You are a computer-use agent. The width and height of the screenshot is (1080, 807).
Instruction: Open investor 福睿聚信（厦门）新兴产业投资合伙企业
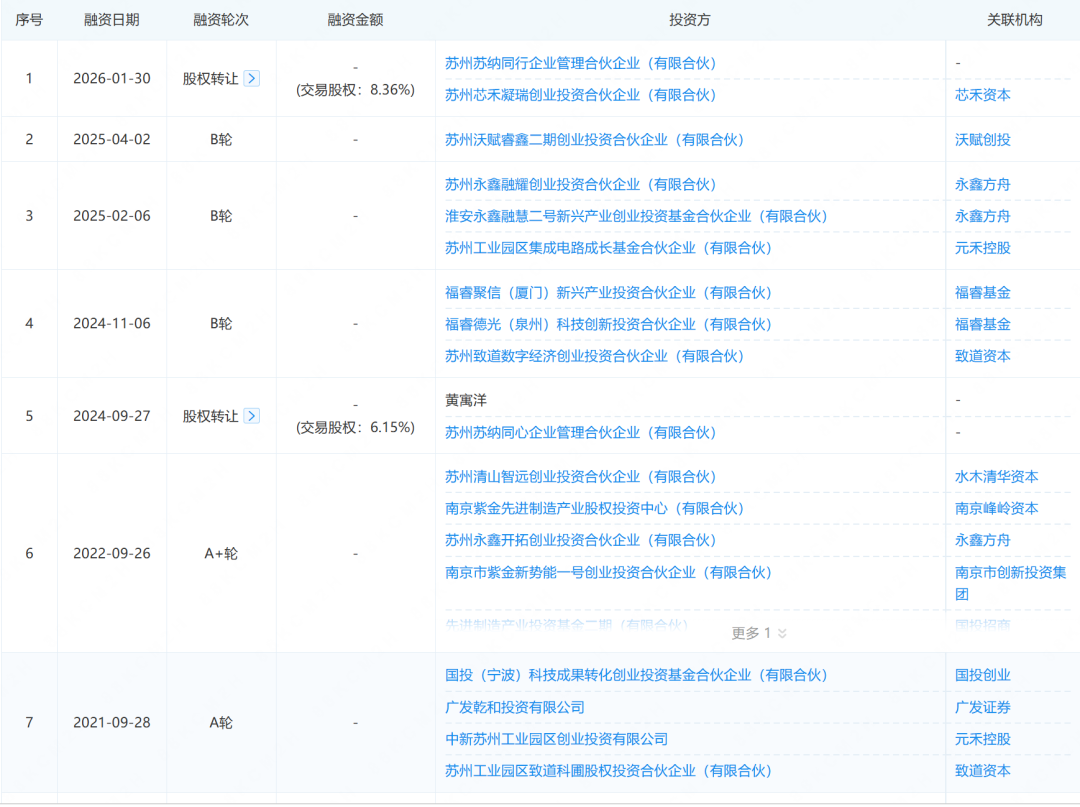(608, 293)
